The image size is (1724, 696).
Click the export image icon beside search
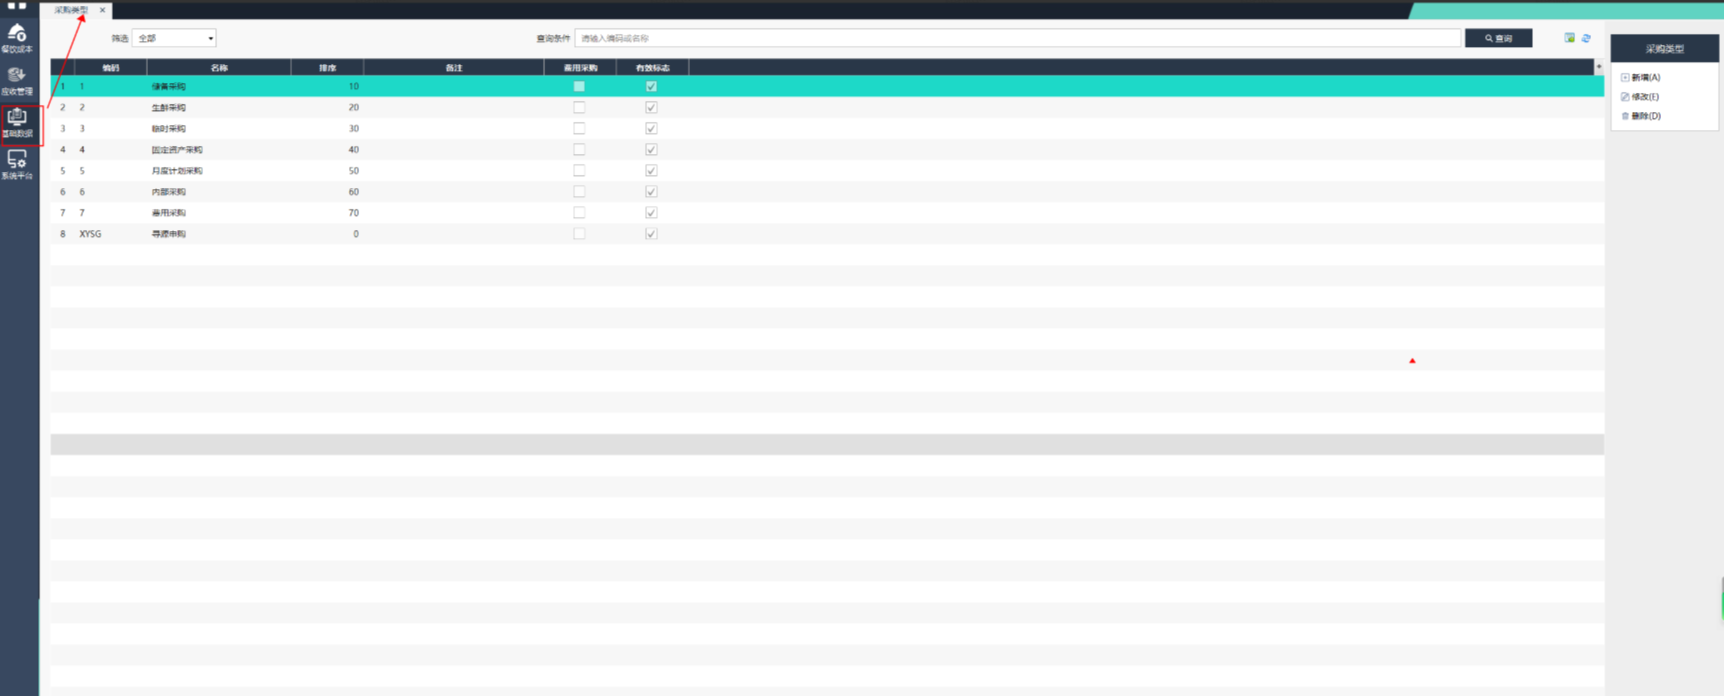coord(1569,38)
